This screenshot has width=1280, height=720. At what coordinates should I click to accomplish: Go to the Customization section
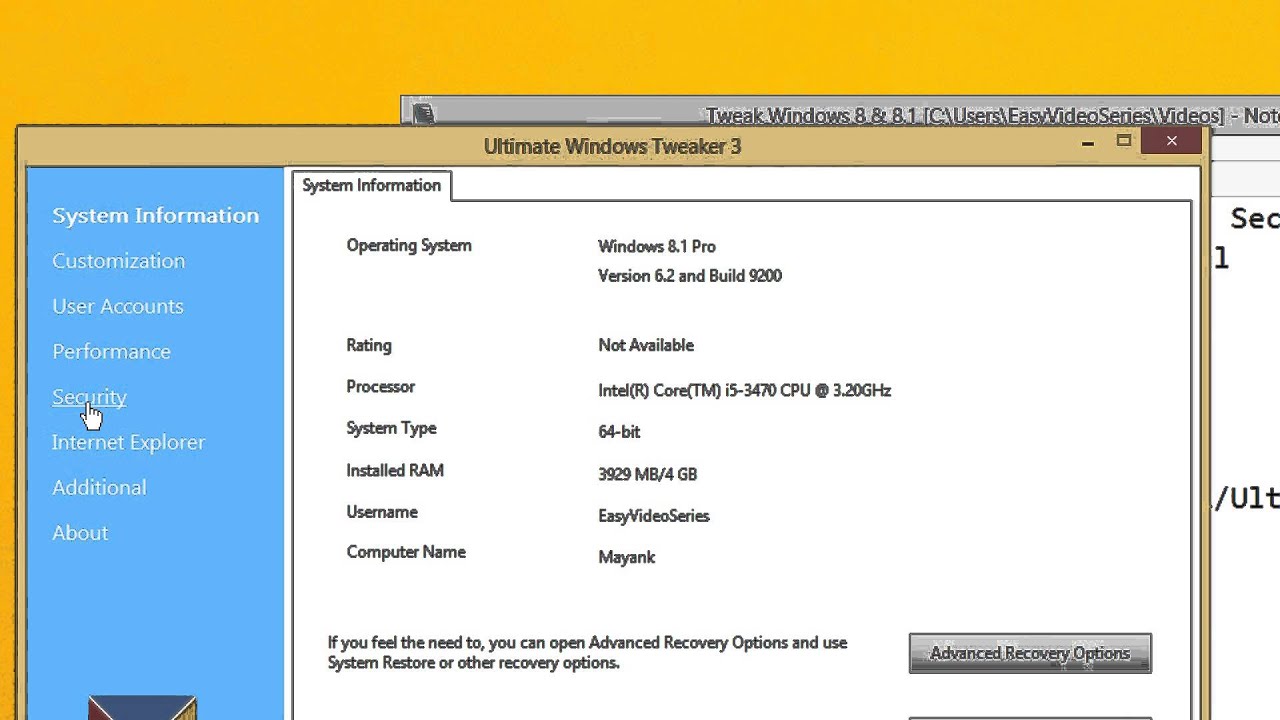click(x=118, y=261)
